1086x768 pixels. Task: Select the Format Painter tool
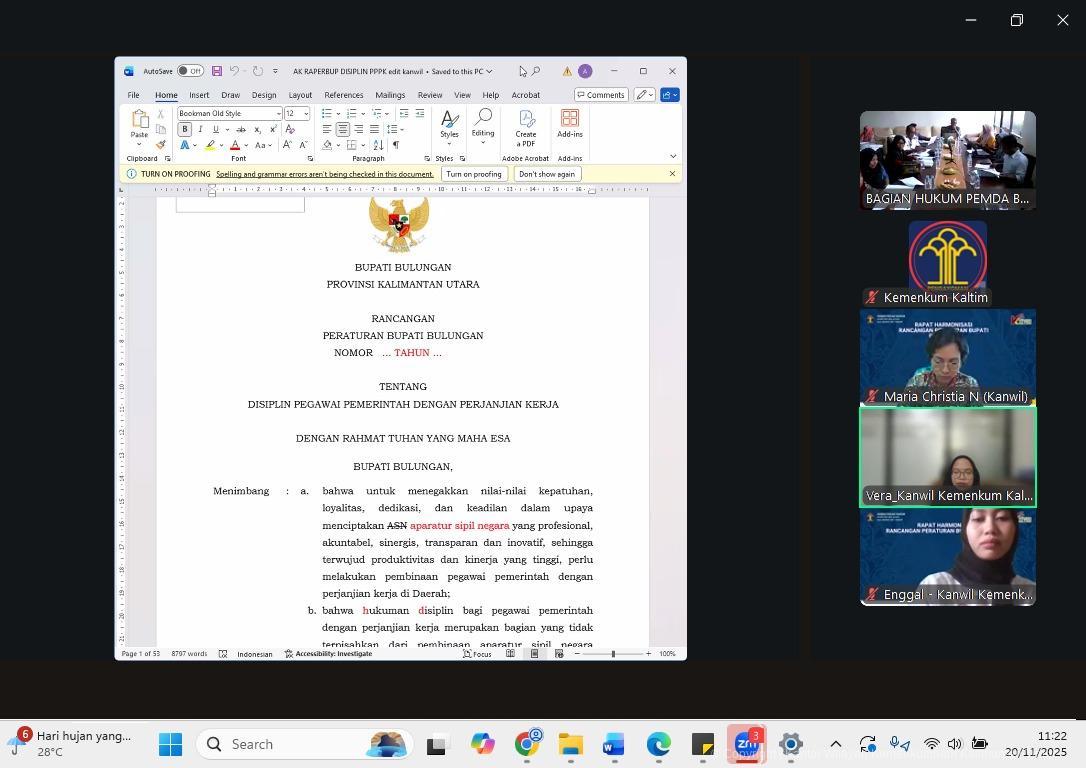click(160, 145)
